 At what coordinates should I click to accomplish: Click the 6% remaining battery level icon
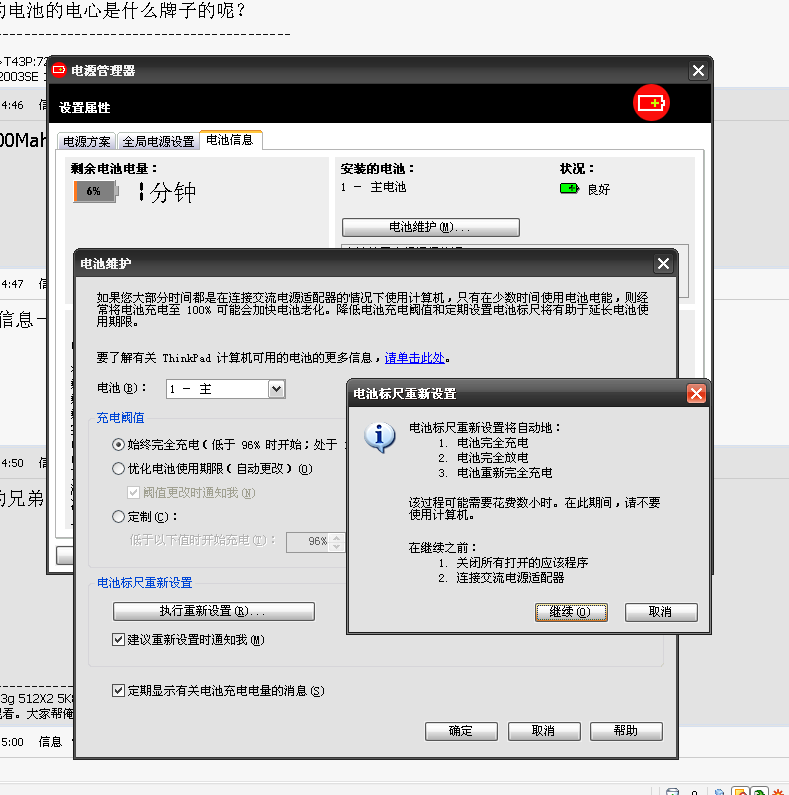pos(95,191)
